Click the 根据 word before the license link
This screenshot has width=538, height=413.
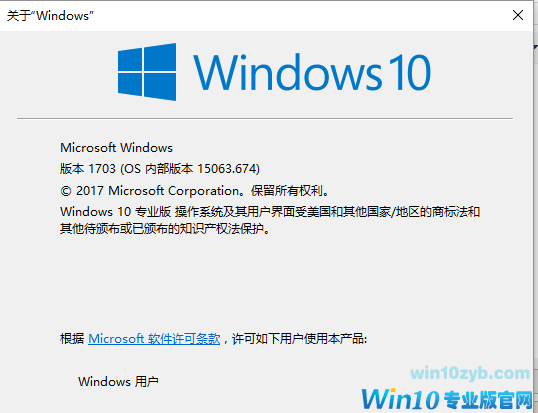72,339
